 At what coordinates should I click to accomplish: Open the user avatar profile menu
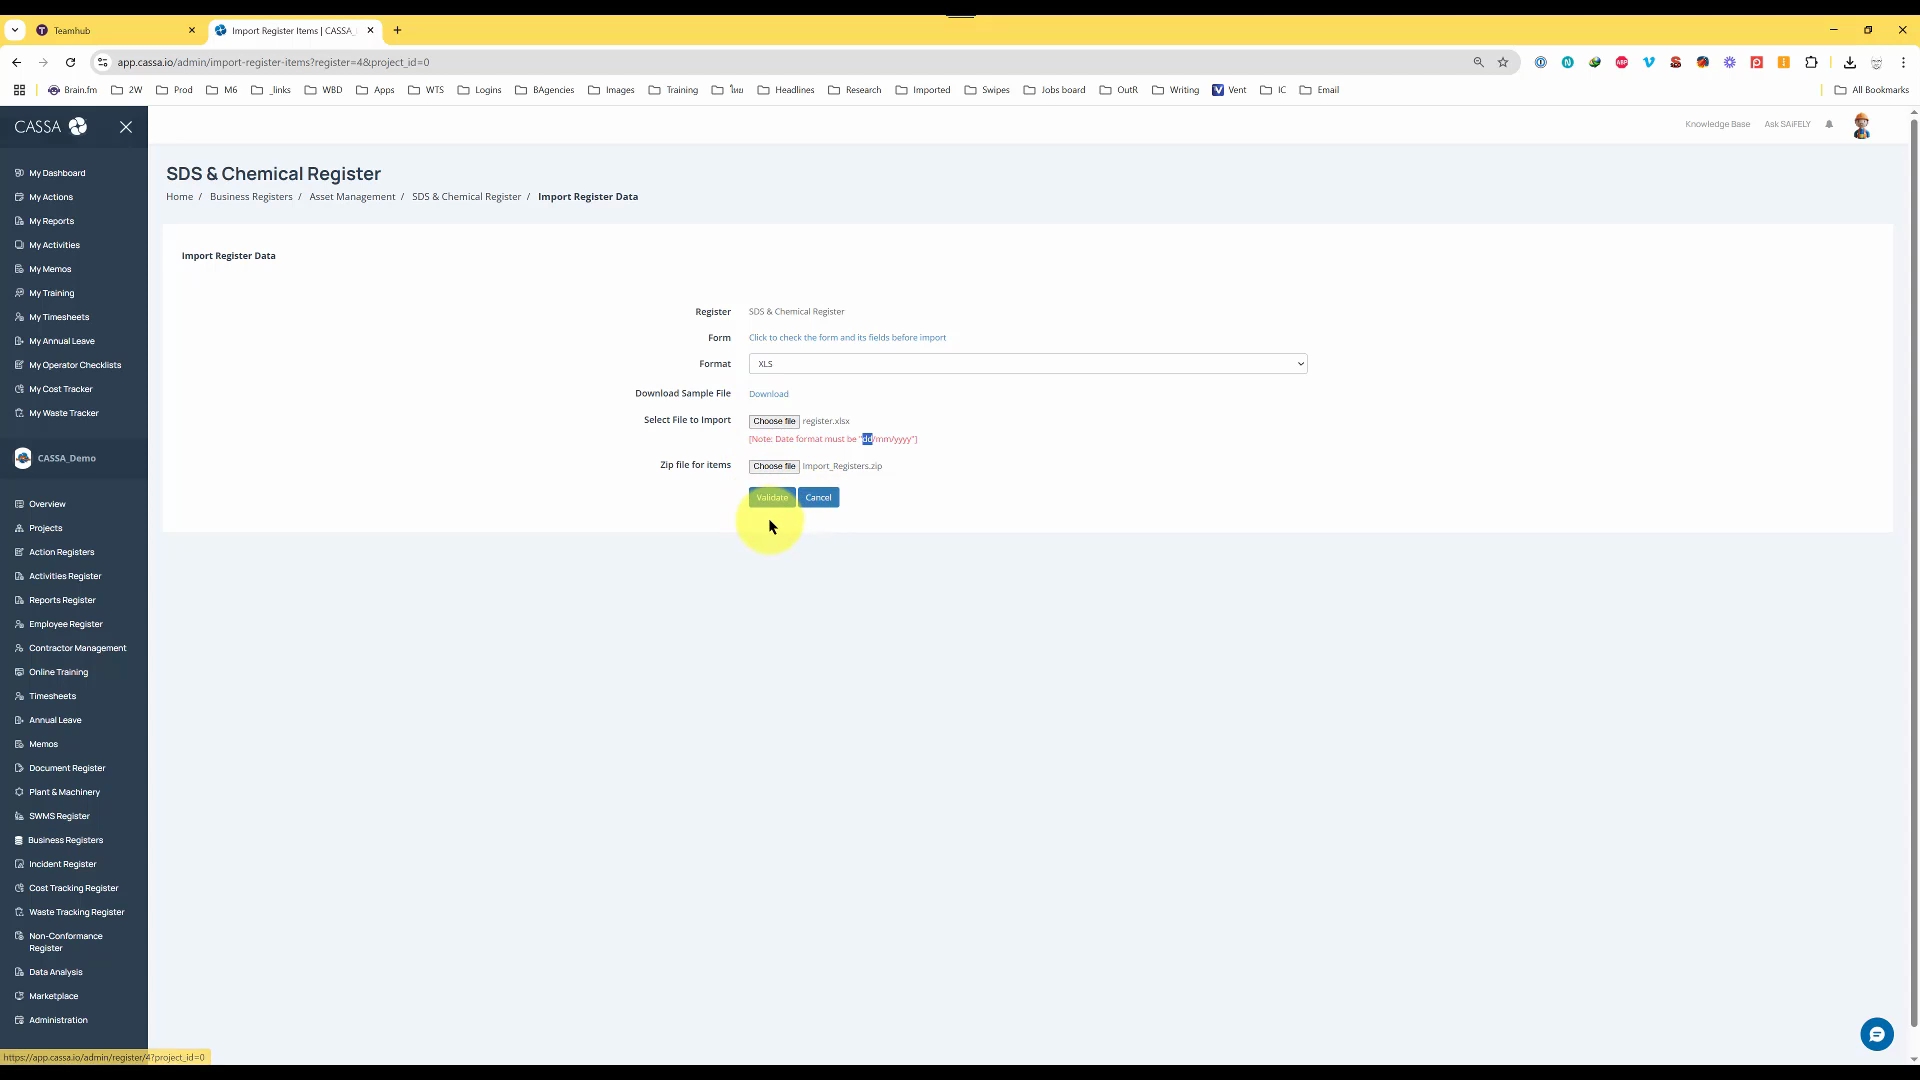[1861, 126]
